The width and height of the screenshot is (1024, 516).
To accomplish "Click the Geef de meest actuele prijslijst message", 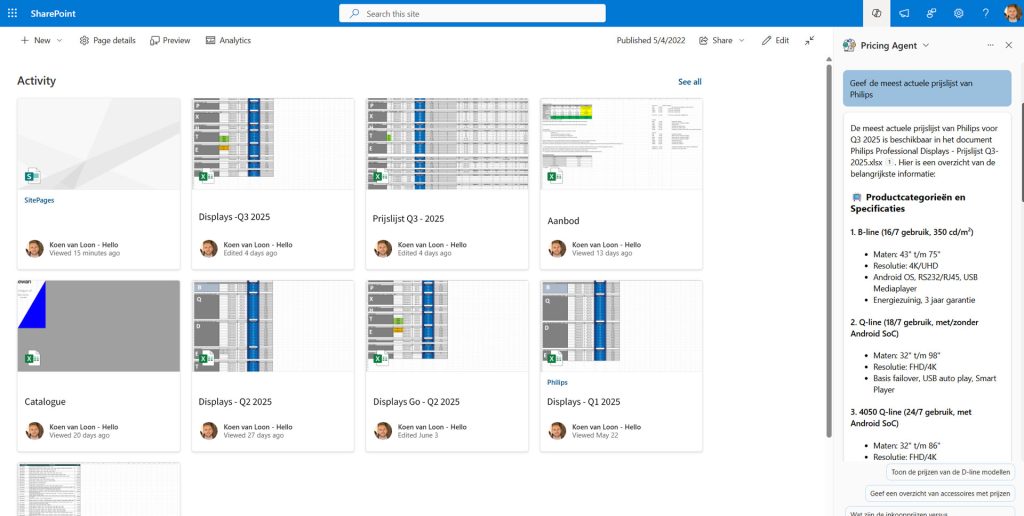I will [x=927, y=88].
